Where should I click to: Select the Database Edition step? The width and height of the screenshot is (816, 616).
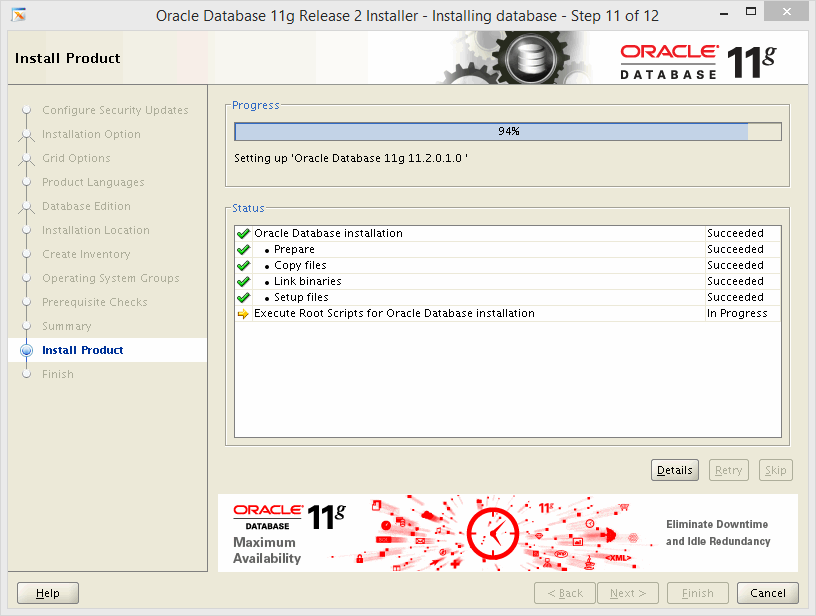click(86, 206)
